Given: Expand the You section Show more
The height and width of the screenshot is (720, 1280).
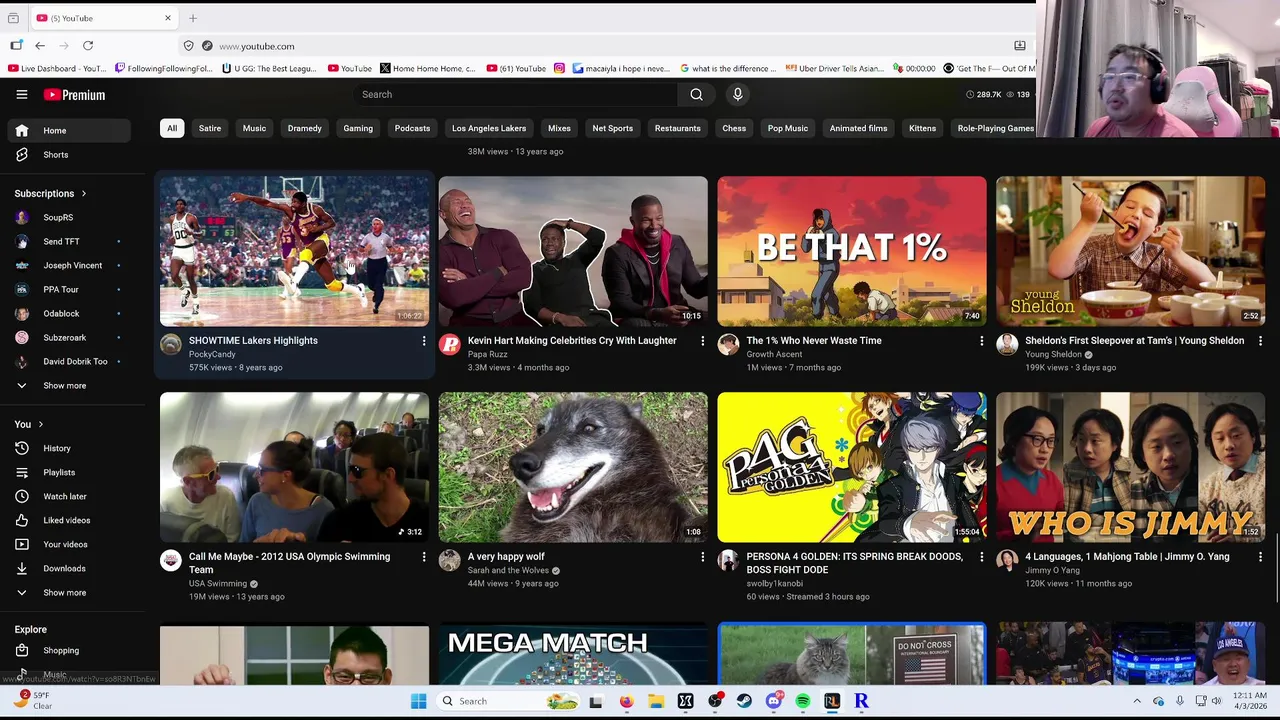Looking at the screenshot, I should point(69,593).
